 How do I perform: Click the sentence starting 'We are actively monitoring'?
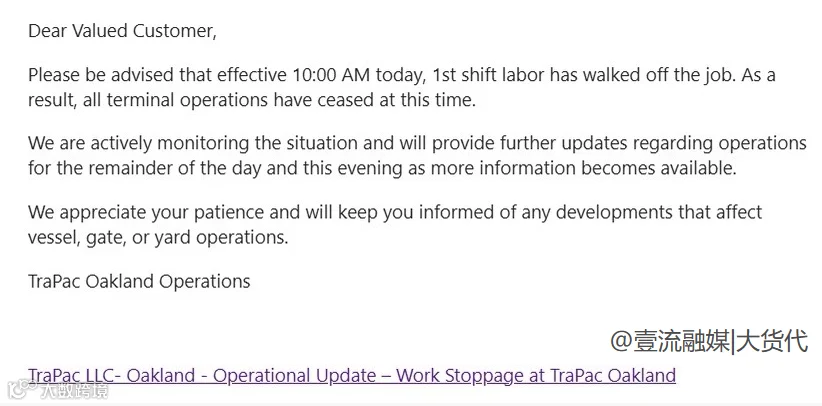pos(417,155)
